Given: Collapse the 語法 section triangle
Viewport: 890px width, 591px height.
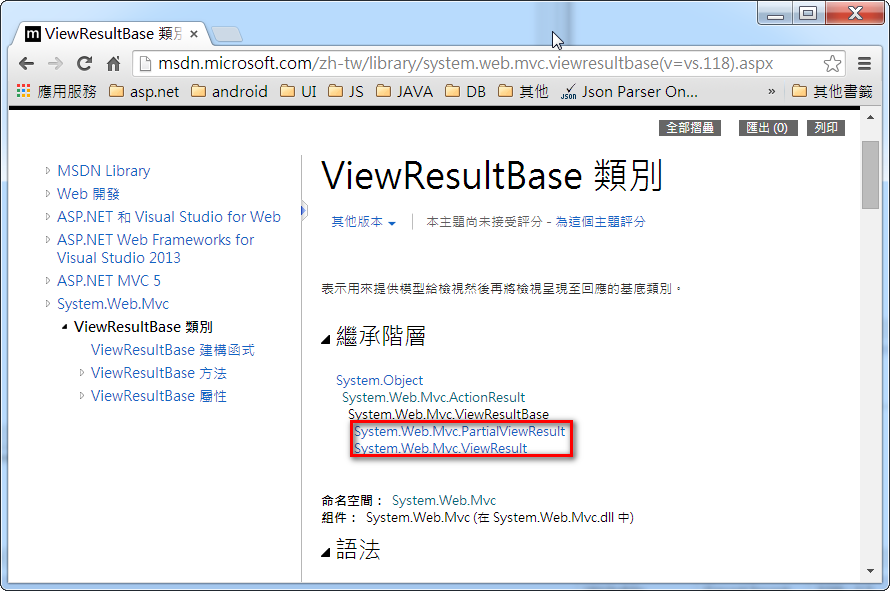Looking at the screenshot, I should click(325, 552).
